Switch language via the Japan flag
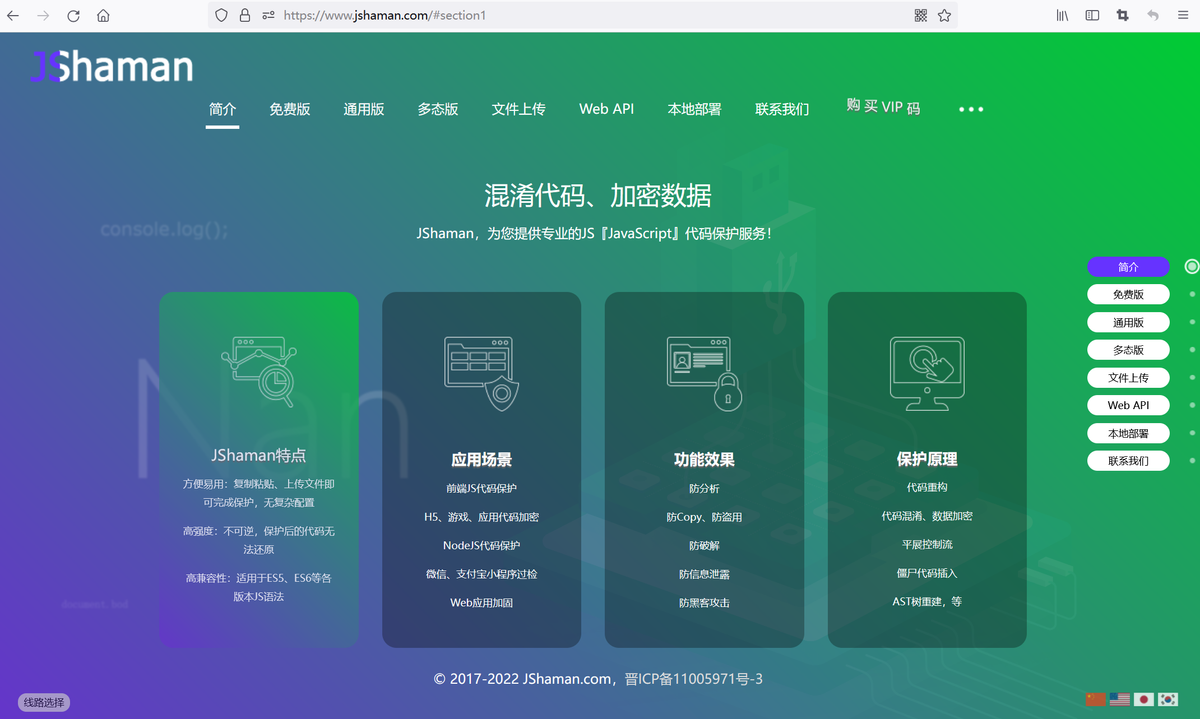1200x719 pixels. [x=1144, y=700]
